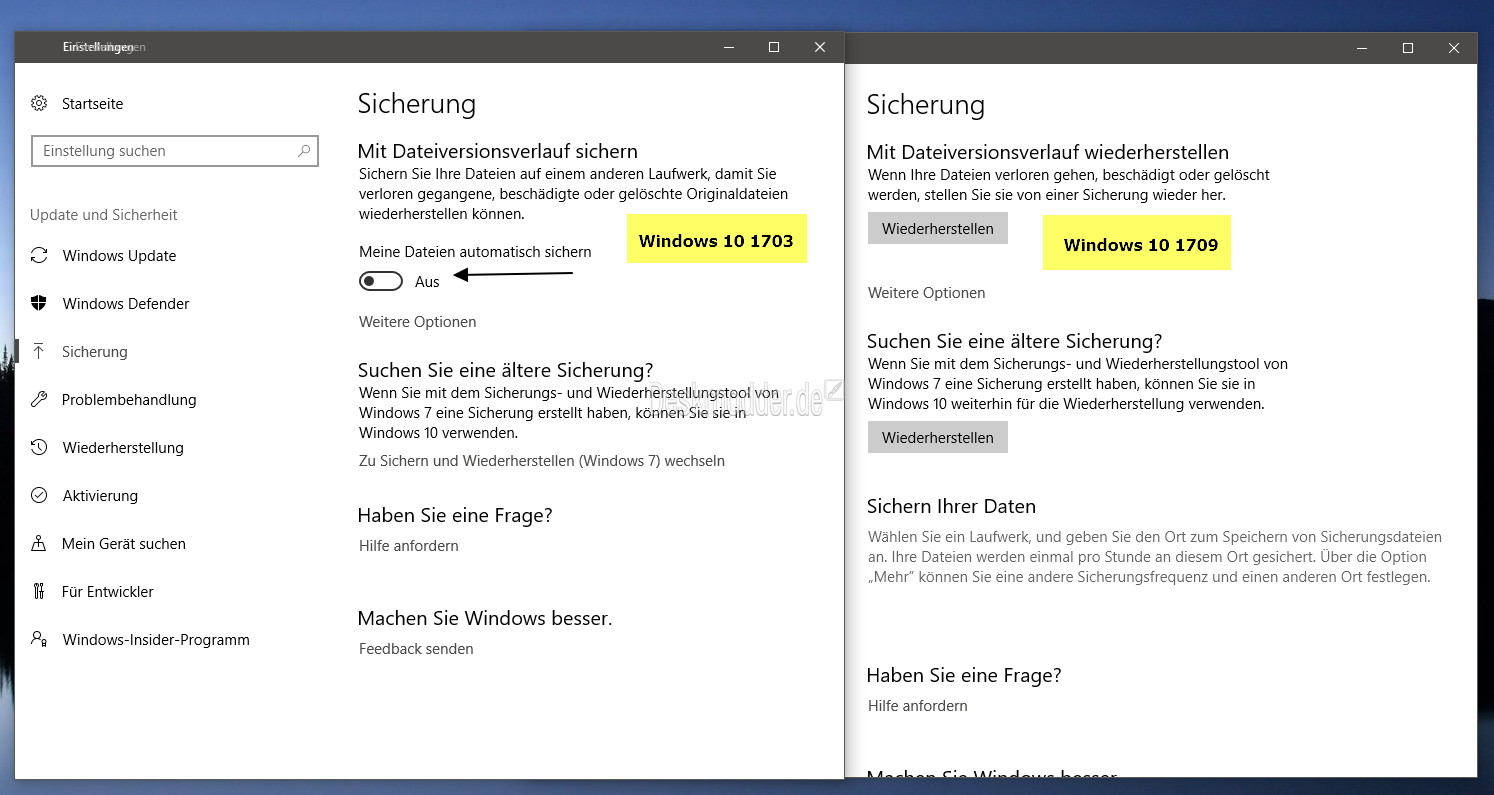Open Startseite in settings sidebar

pos(93,104)
